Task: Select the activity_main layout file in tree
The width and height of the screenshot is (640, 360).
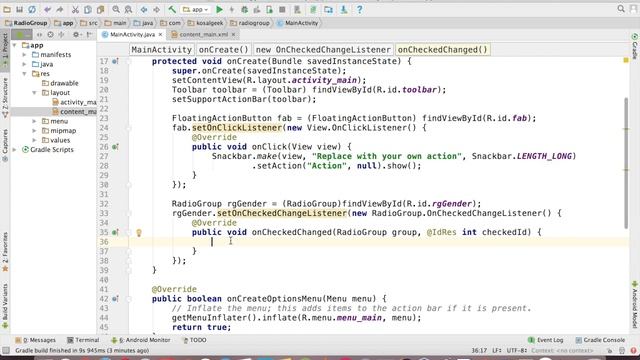Action: click(x=74, y=102)
